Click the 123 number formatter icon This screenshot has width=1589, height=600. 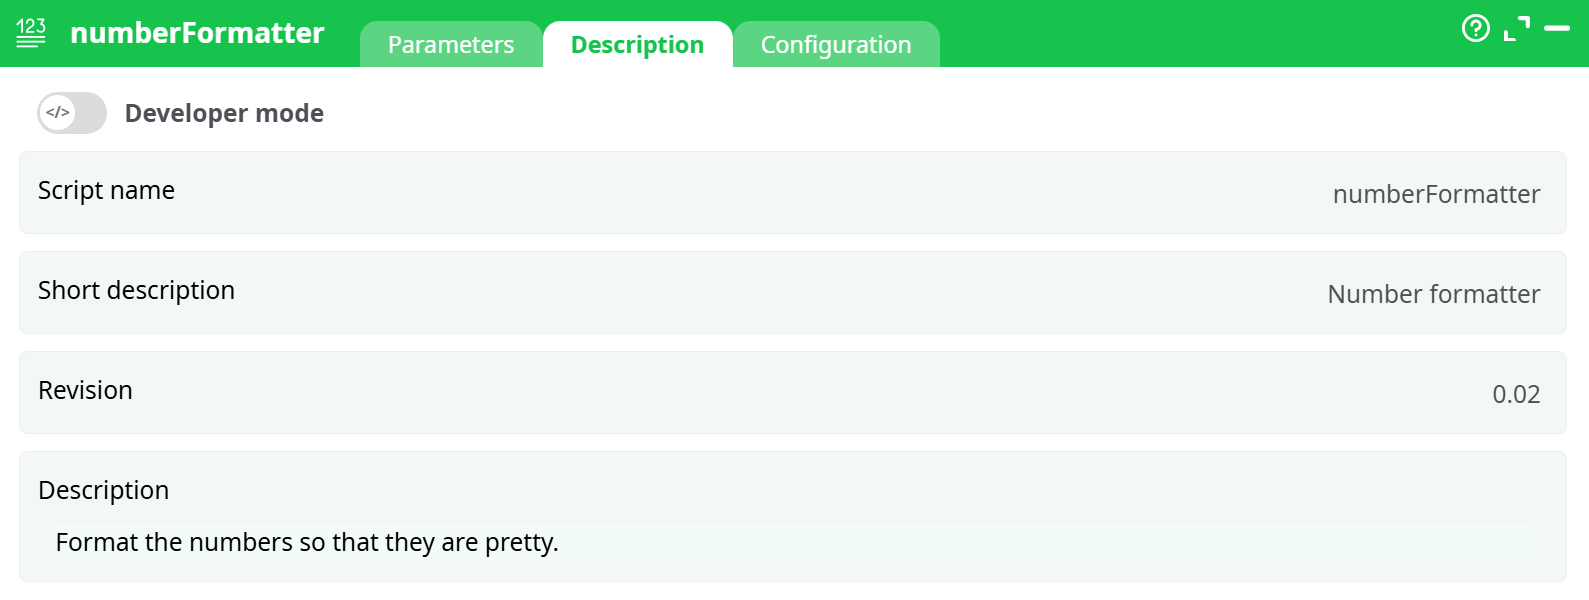(31, 31)
